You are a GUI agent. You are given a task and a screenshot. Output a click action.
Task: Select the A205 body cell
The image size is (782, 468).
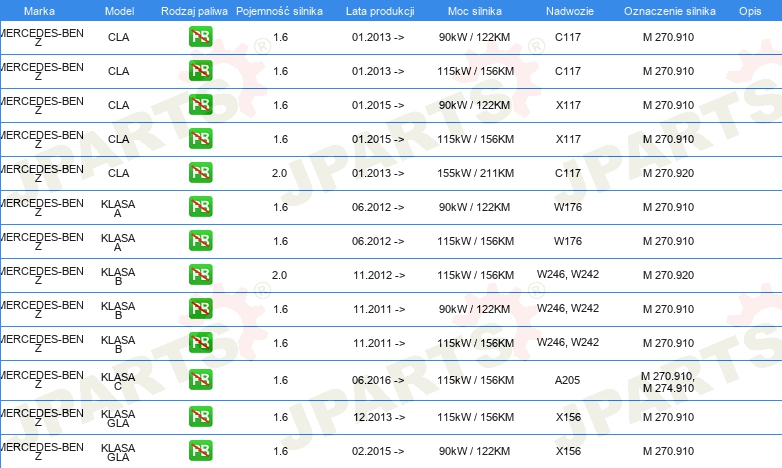568,380
